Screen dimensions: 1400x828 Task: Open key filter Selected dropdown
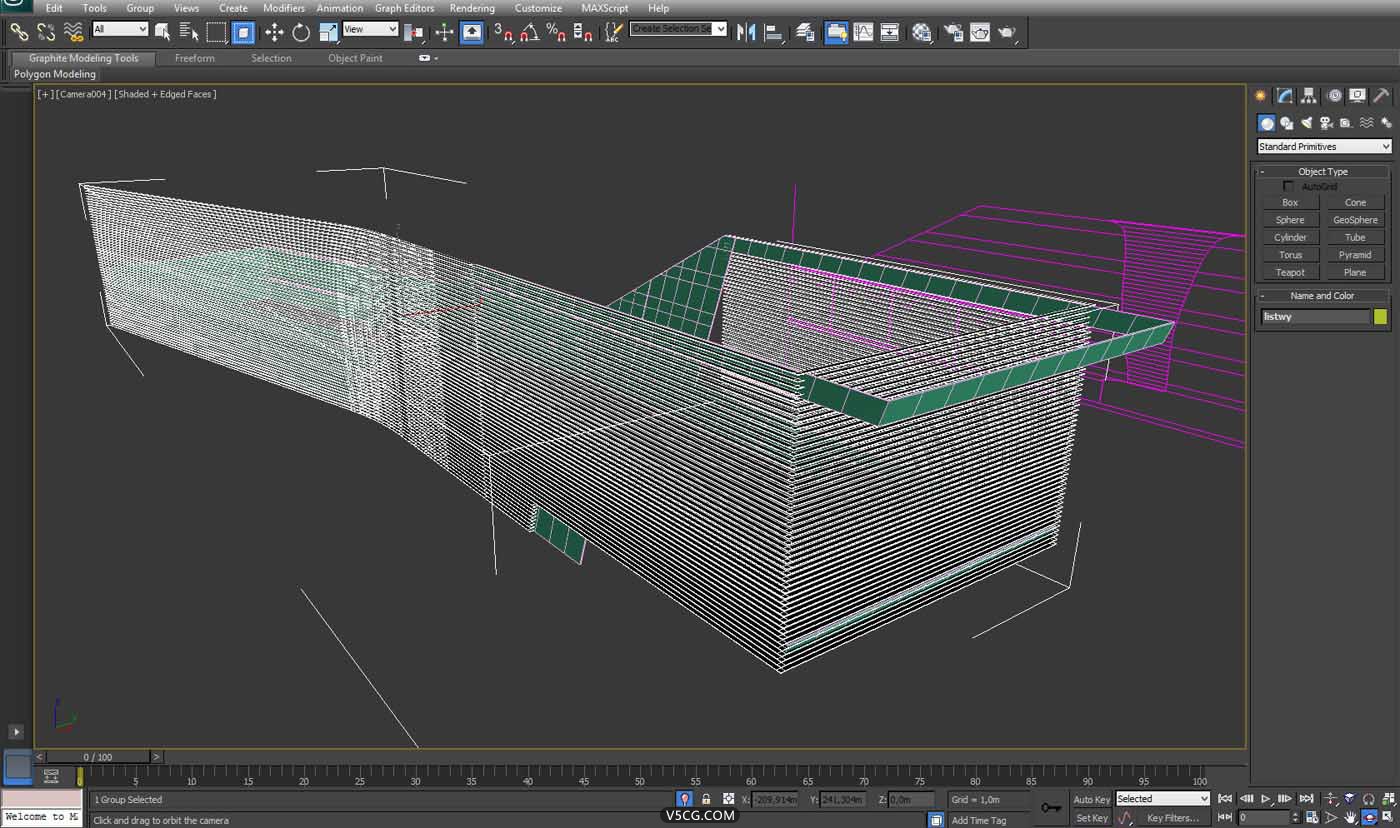pyautogui.click(x=1163, y=799)
